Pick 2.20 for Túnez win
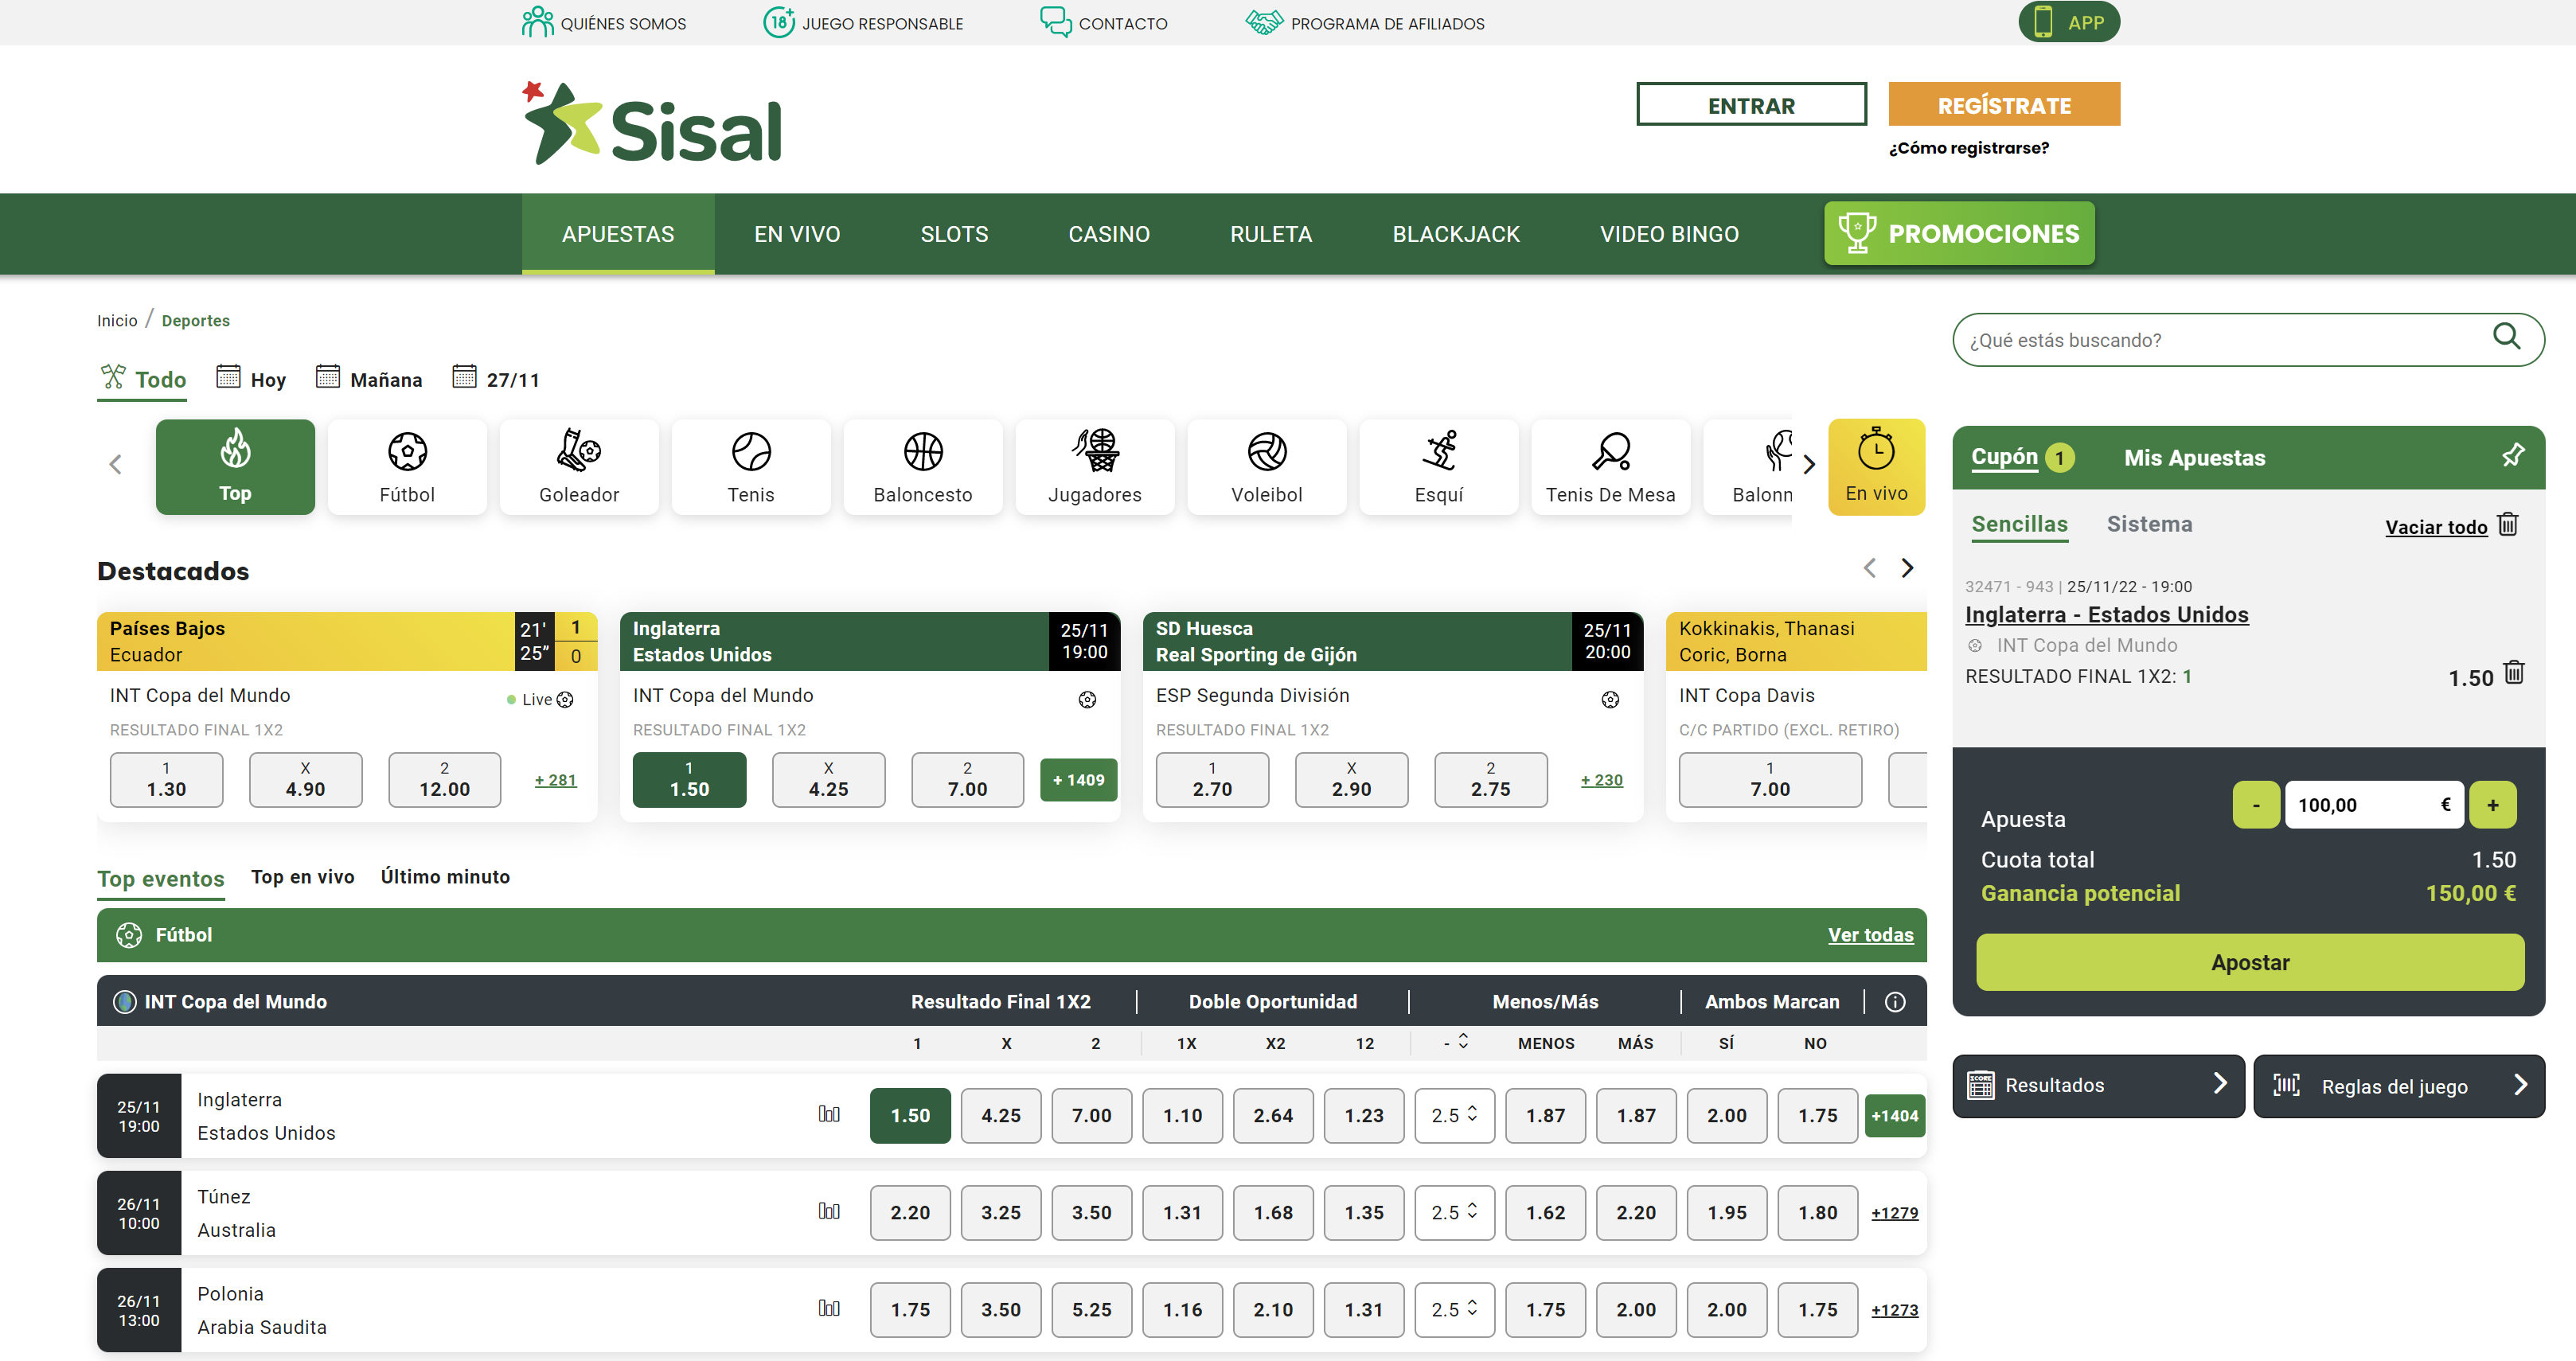 point(910,1213)
